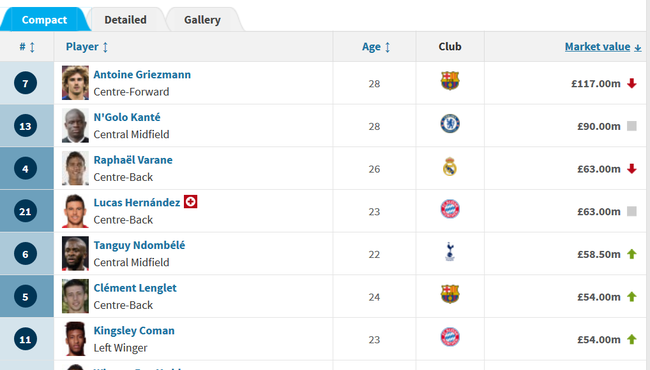
Task: Sort players by Age column
Action: point(376,47)
